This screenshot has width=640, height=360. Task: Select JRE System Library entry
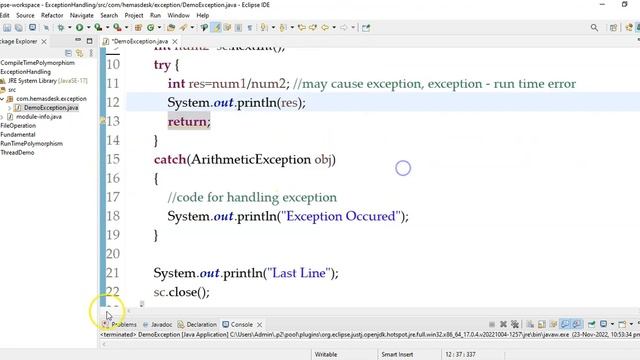pyautogui.click(x=44, y=81)
